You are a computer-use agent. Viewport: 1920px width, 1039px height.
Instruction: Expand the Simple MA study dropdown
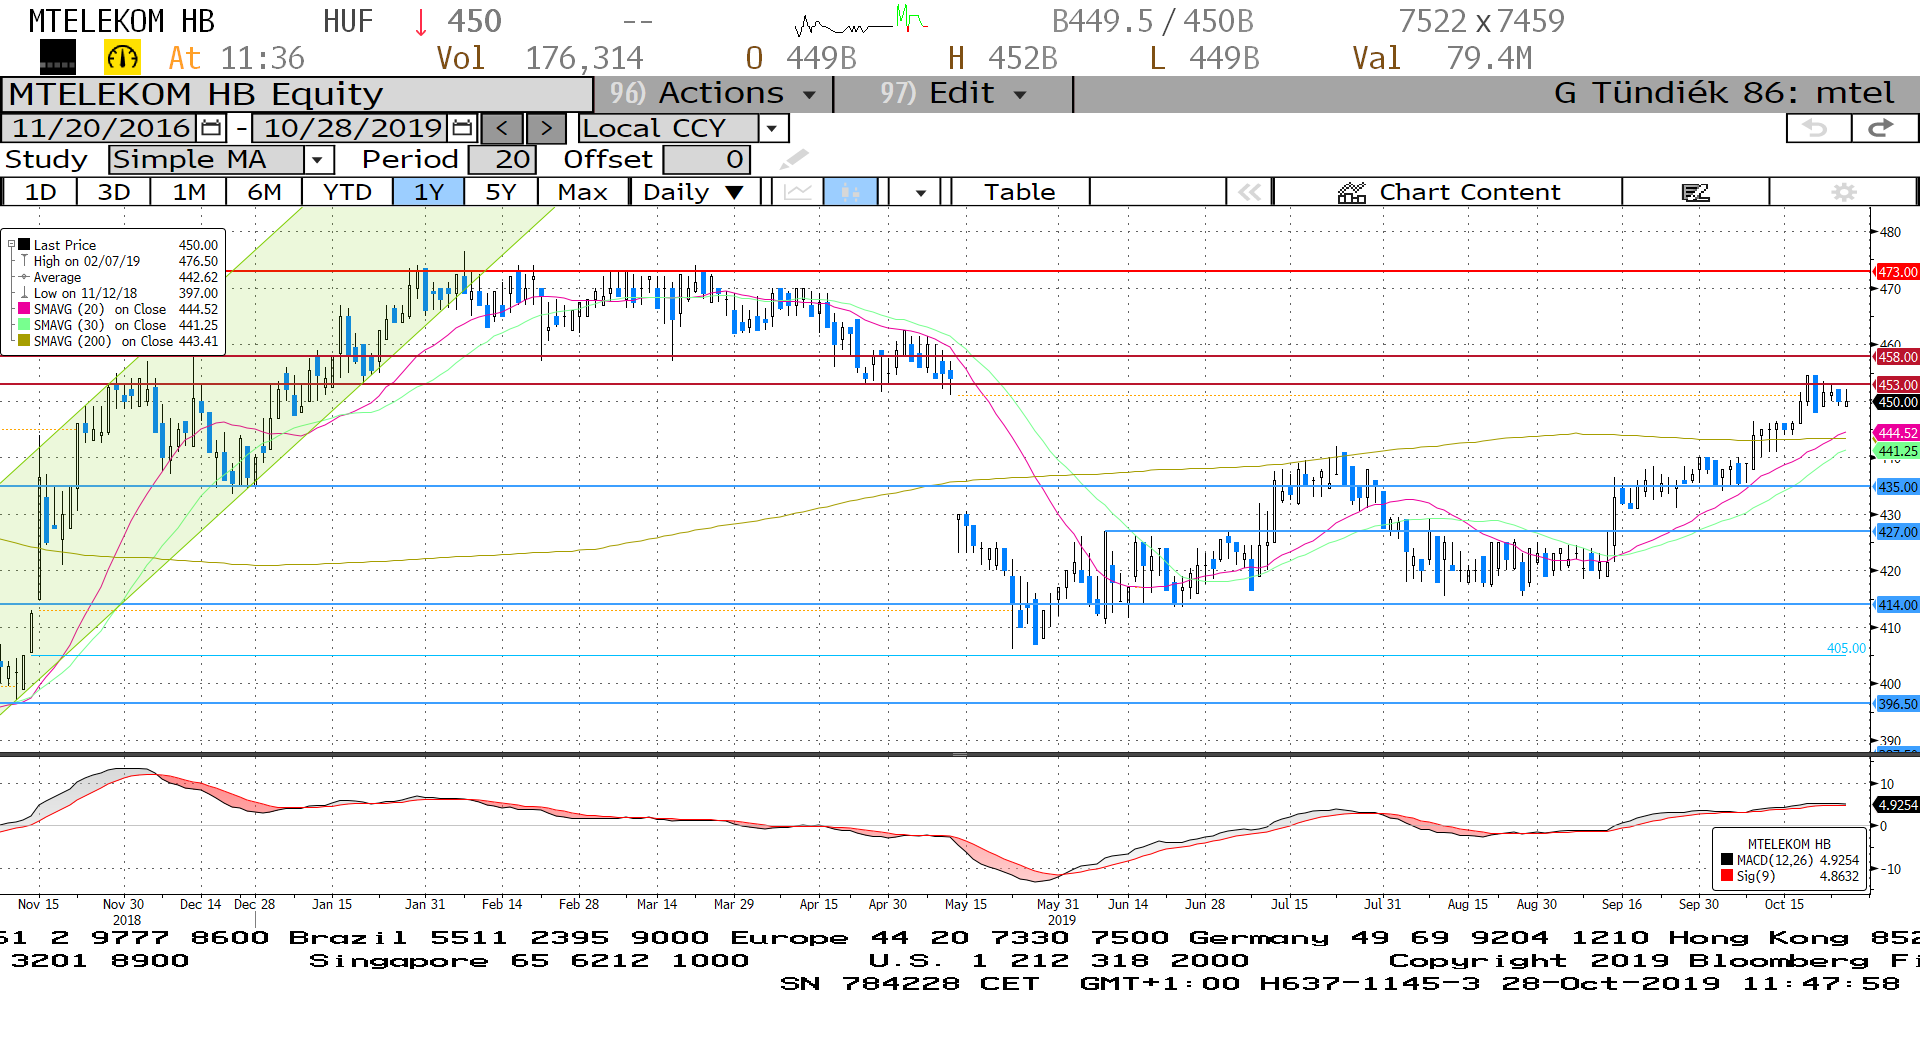pyautogui.click(x=317, y=159)
